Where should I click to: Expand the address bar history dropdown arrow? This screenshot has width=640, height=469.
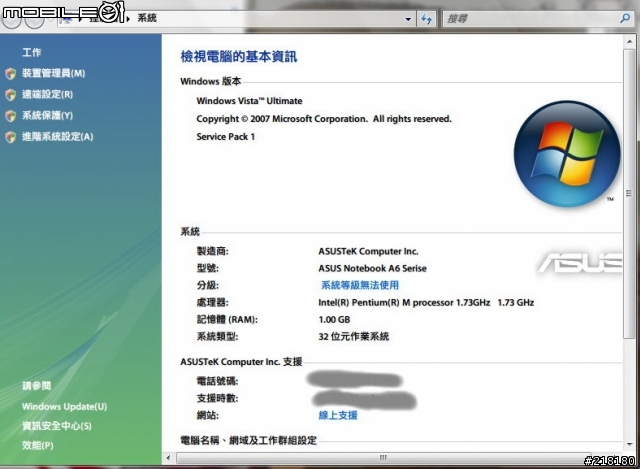pyautogui.click(x=408, y=19)
